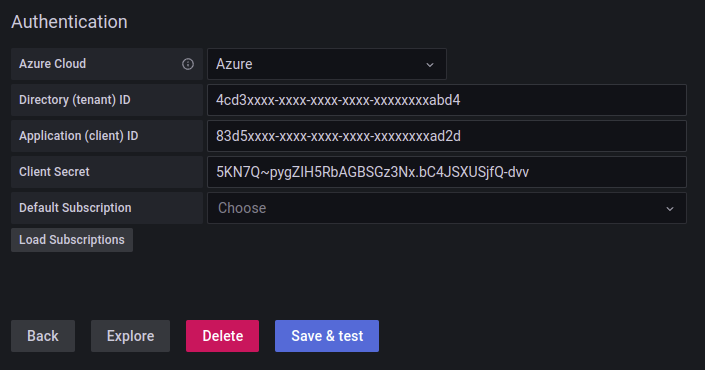Go back using the Back button
This screenshot has height=370, width=705.
43,336
